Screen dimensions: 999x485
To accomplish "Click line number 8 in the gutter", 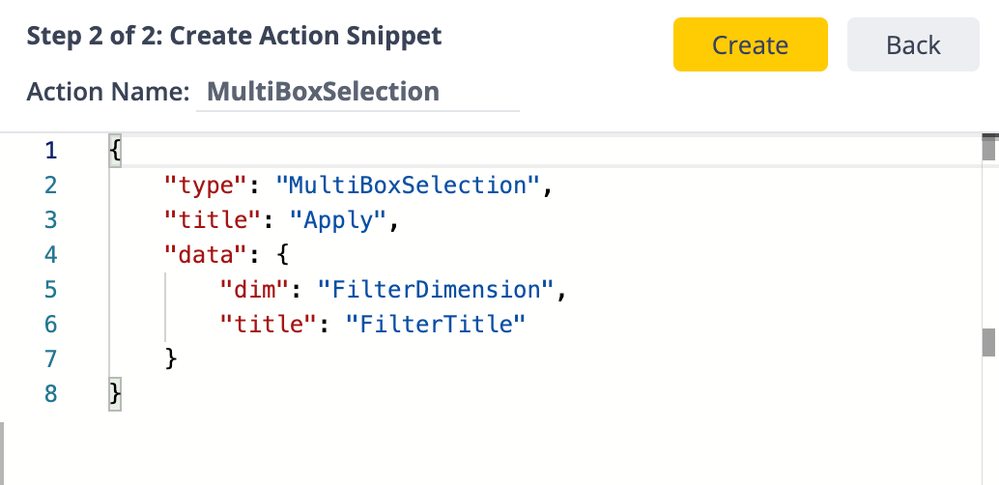I will [x=51, y=393].
